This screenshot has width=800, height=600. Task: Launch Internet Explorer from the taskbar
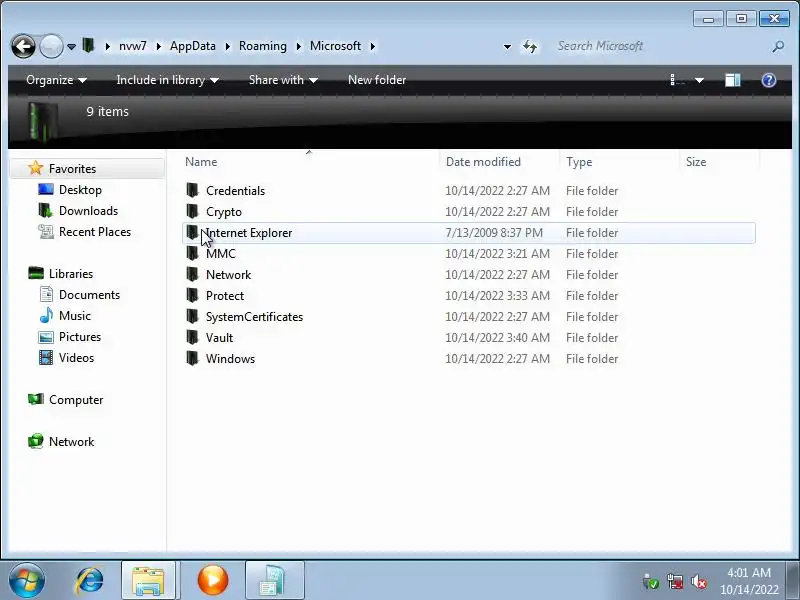90,580
